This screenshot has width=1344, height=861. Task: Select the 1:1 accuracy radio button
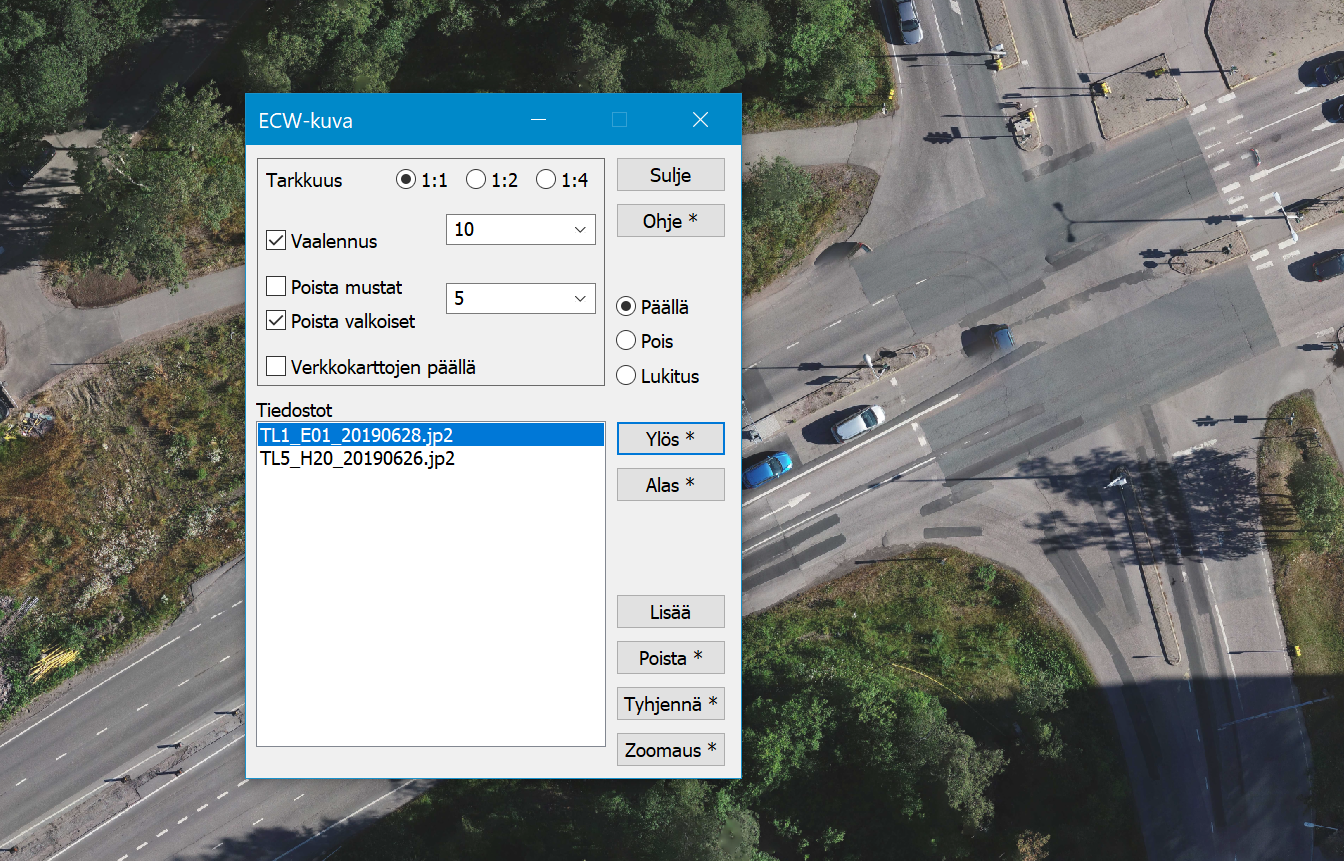(x=406, y=180)
